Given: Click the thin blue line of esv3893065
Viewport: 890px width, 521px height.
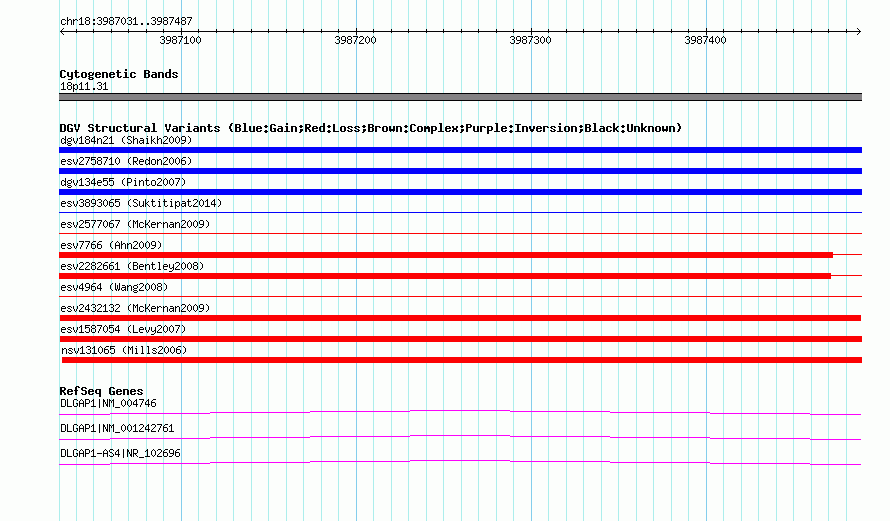Looking at the screenshot, I should tap(460, 212).
